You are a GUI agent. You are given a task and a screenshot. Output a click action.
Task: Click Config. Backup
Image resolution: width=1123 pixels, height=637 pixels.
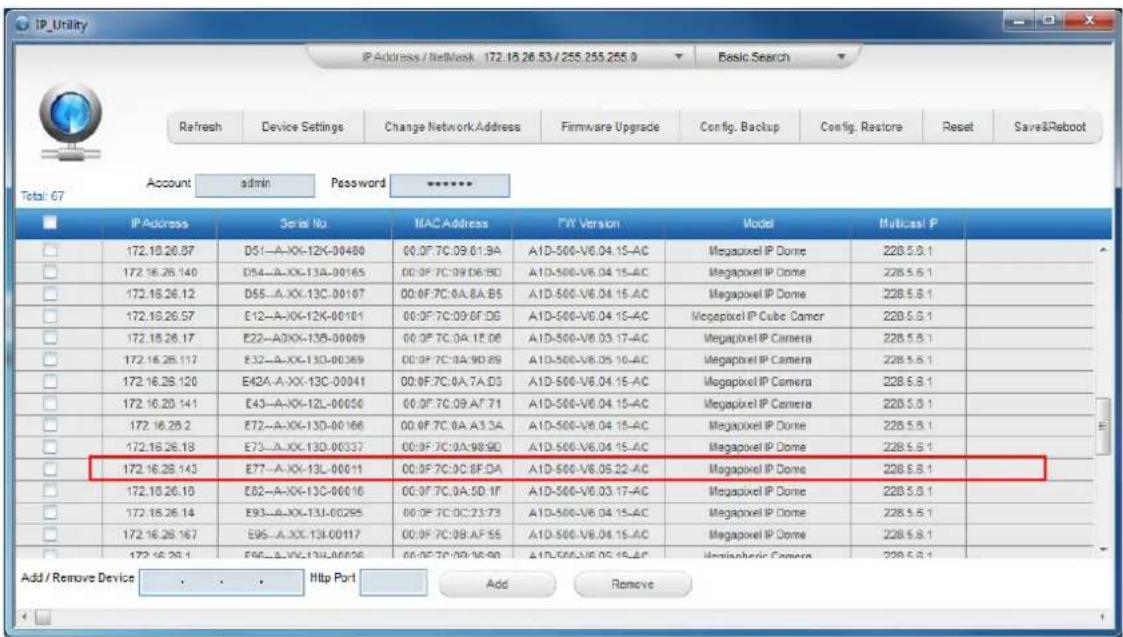(x=739, y=127)
